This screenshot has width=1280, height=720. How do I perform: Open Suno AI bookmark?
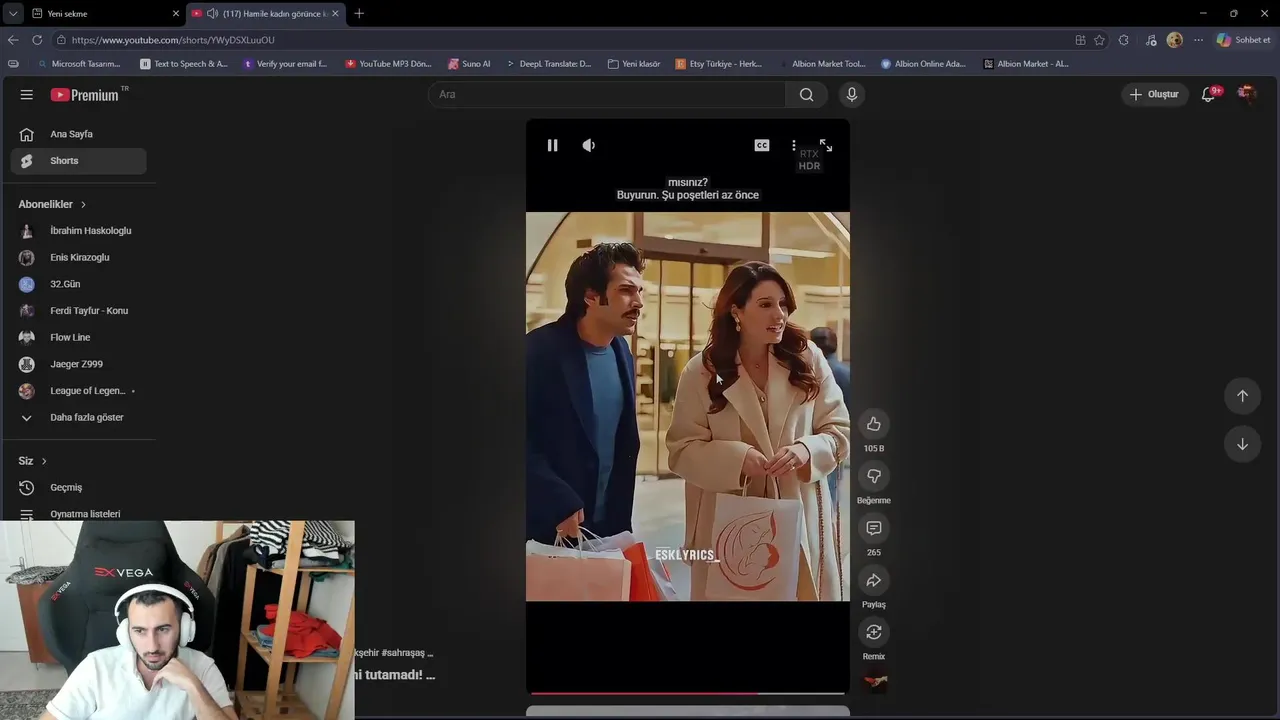[469, 64]
